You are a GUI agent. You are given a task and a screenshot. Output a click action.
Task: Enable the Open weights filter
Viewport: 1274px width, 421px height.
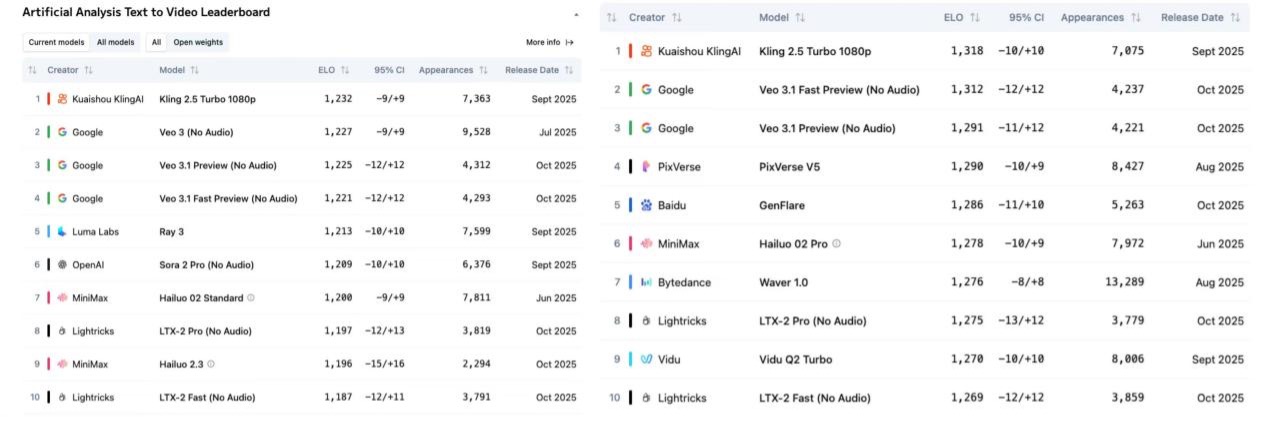click(197, 42)
